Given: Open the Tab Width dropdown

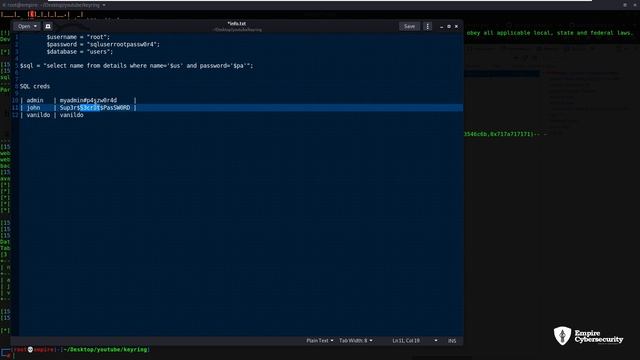Looking at the screenshot, I should 356,340.
